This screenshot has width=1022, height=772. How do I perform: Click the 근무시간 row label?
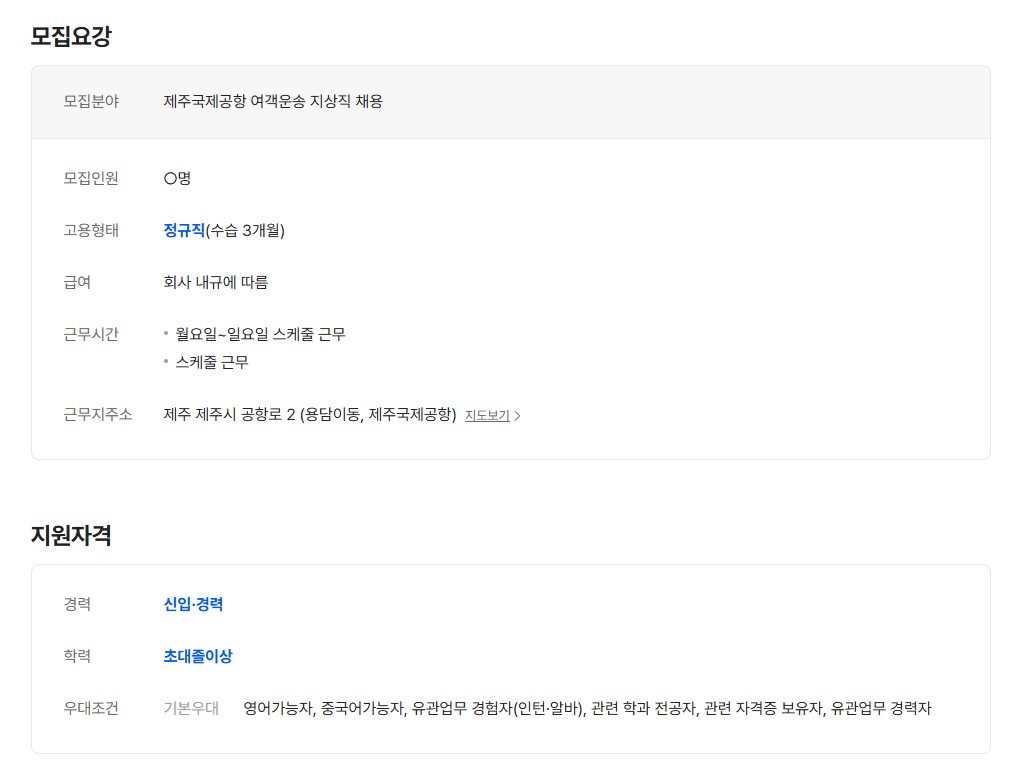tap(91, 334)
